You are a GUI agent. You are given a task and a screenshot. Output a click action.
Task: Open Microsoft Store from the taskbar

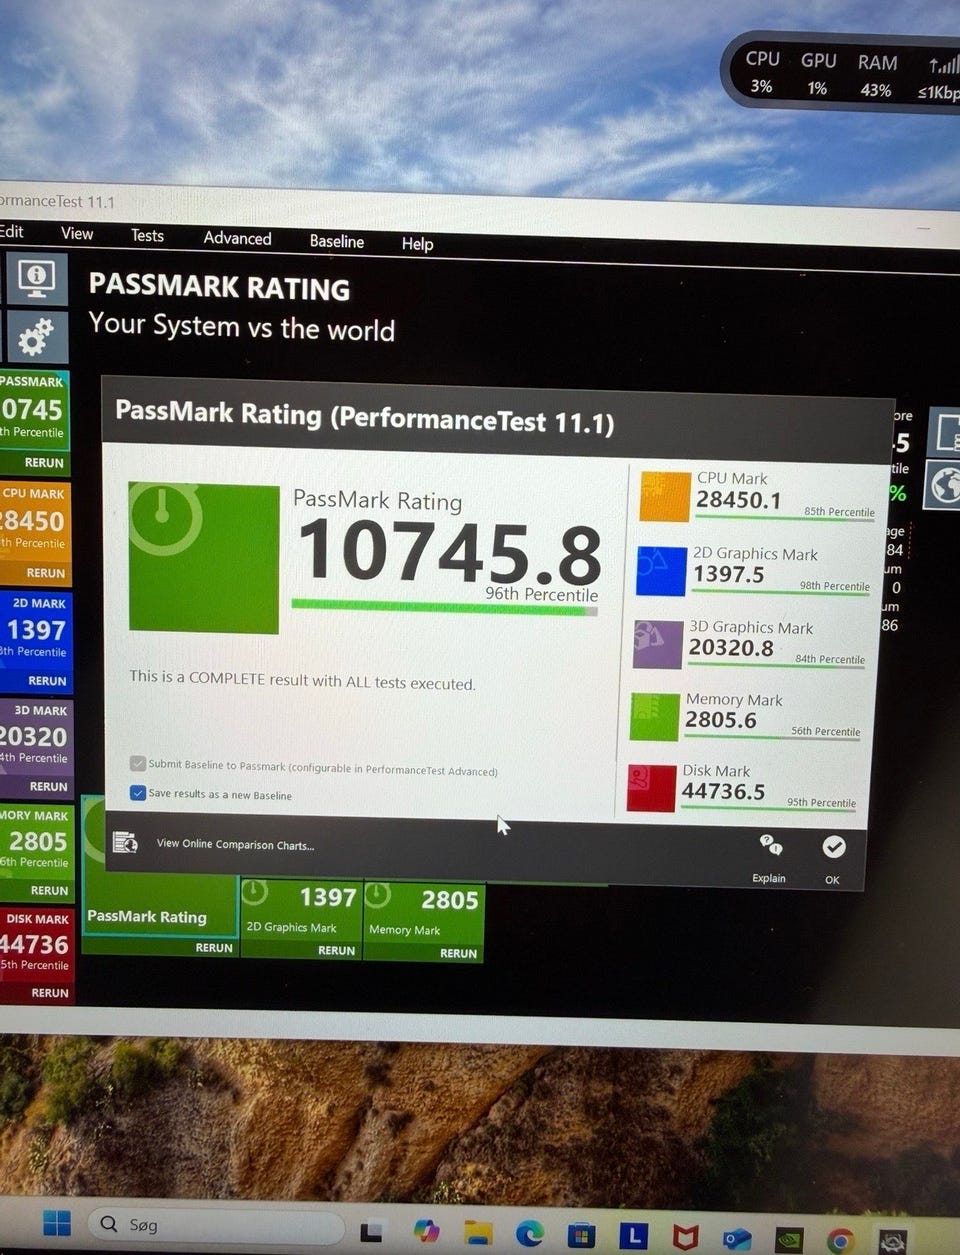pos(581,1236)
